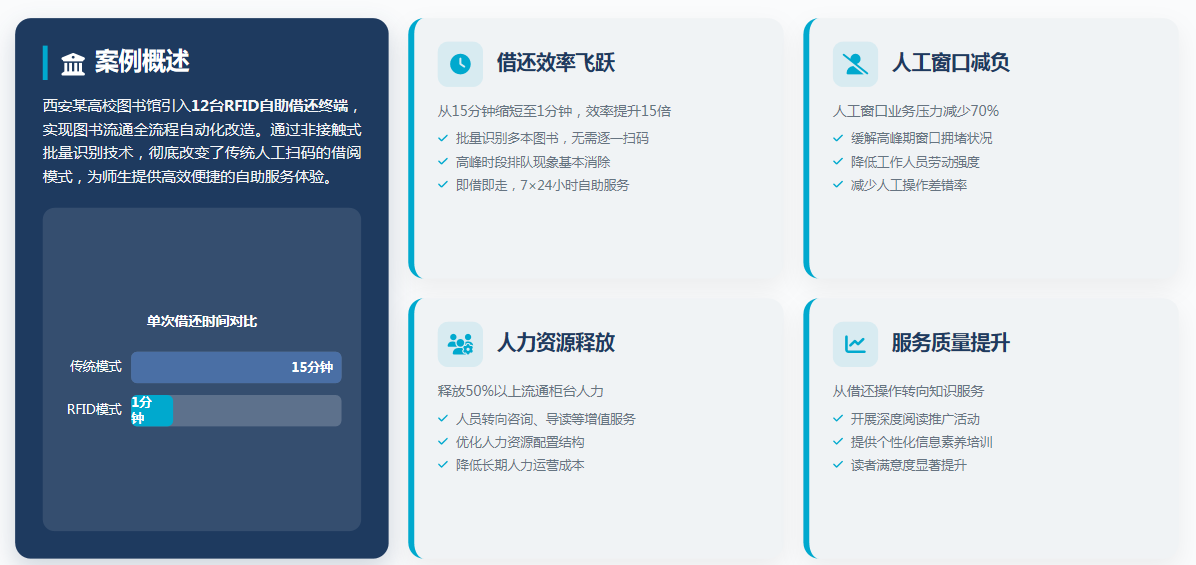Select the 借还效率飞跃 card heading
Image resolution: width=1196 pixels, height=565 pixels.
[555, 63]
